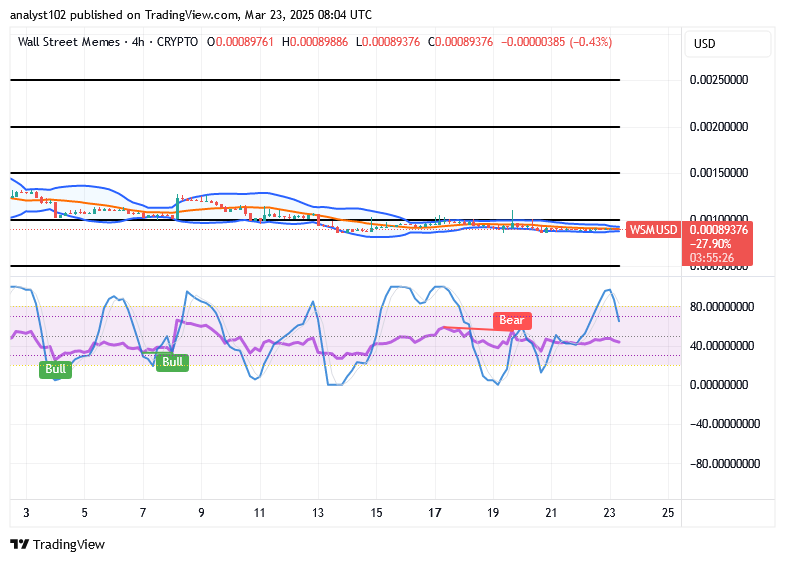Screen dimensions: 785x562
Task: Click date 5 on the time axis
Action: pyautogui.click(x=85, y=513)
